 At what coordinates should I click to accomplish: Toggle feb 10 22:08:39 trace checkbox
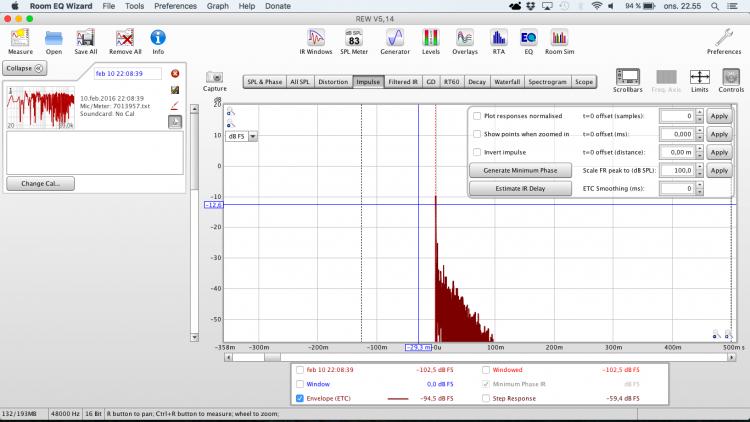click(300, 370)
